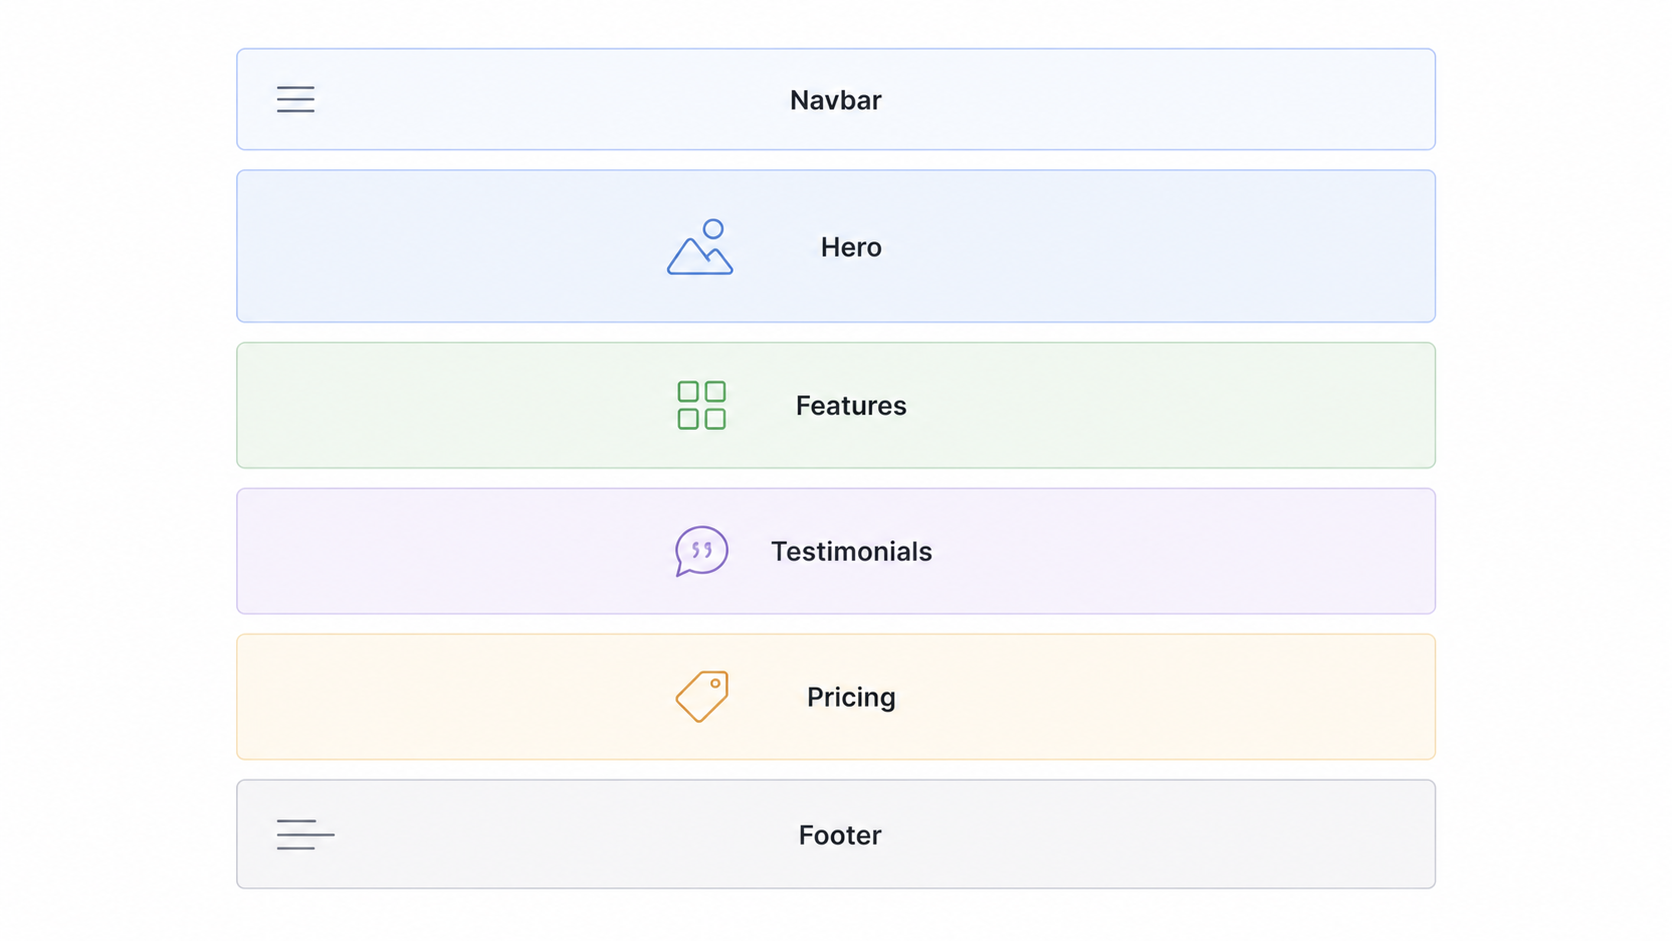Click the text lines icon in Footer
The width and height of the screenshot is (1672, 941).
(x=305, y=834)
